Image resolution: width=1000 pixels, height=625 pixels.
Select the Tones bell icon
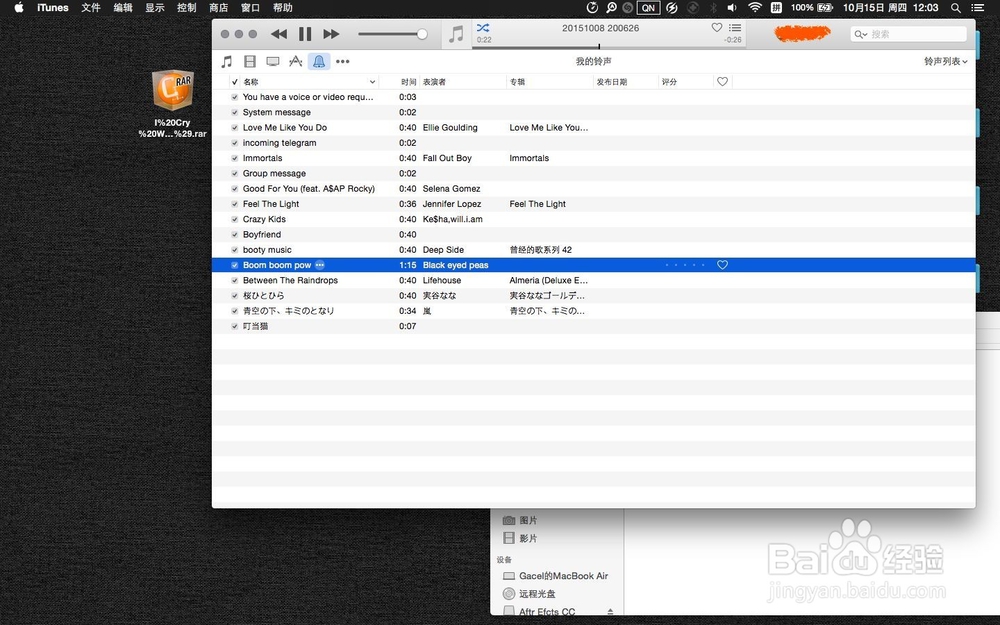pos(319,61)
